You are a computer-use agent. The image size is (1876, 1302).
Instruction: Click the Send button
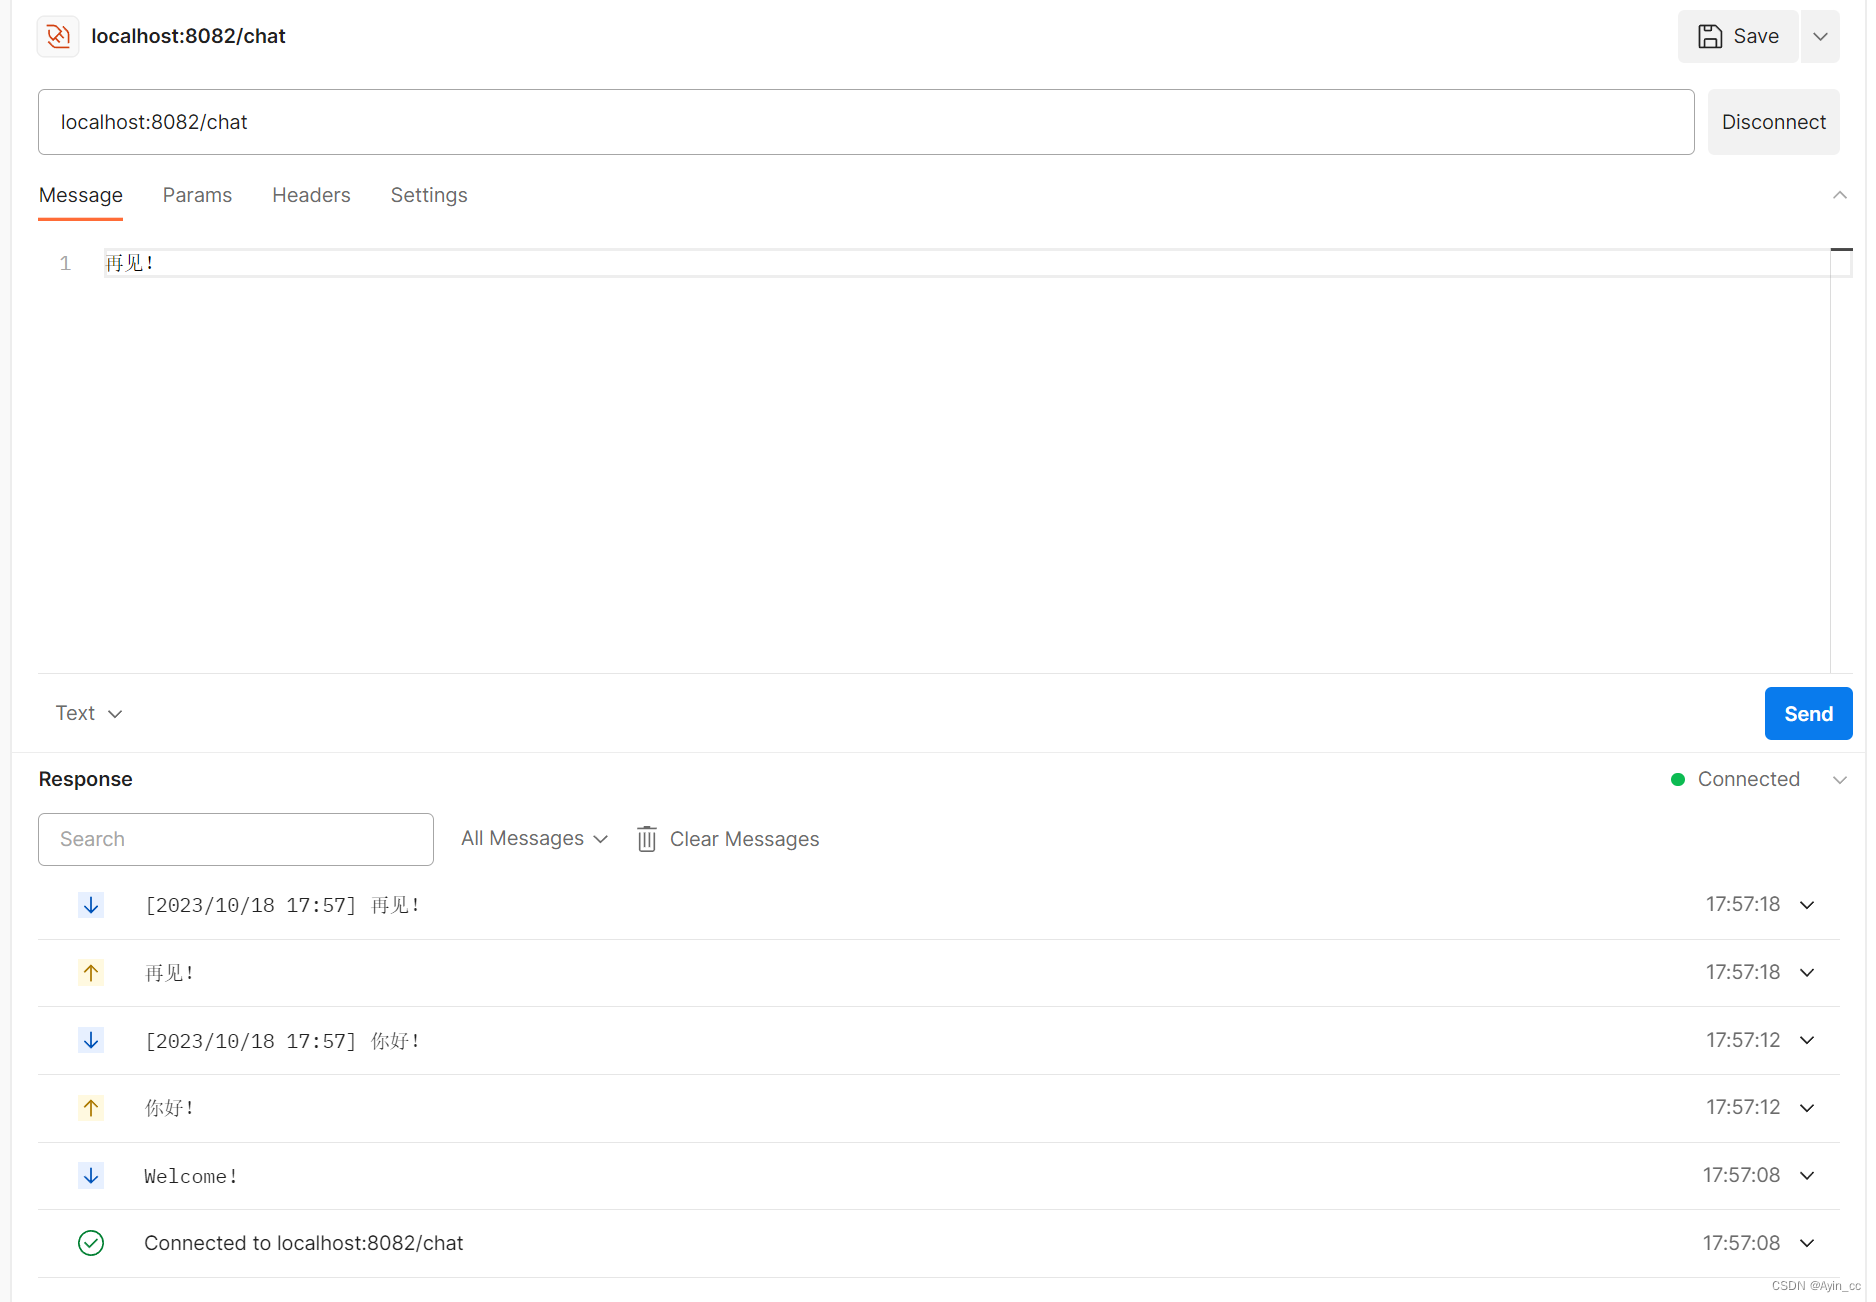[1808, 713]
